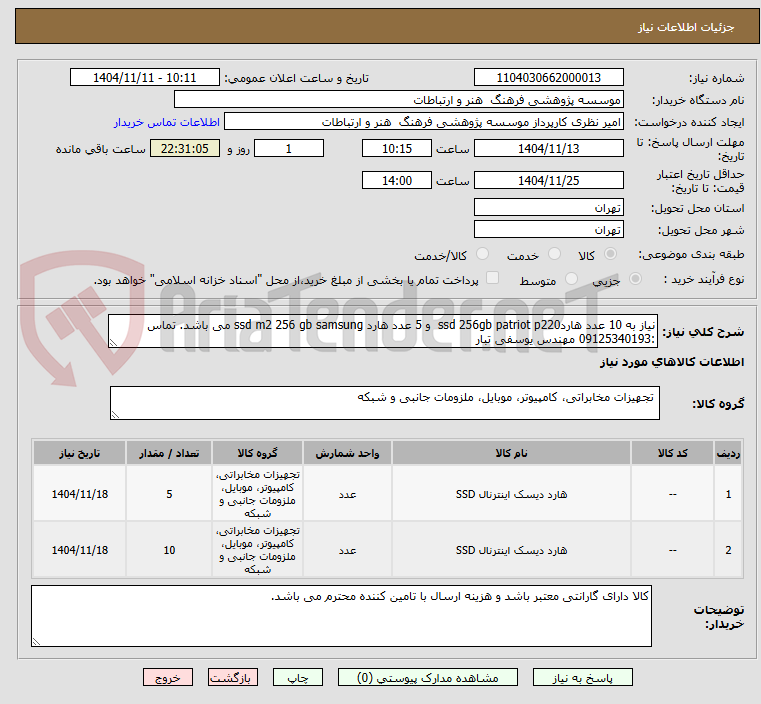Image resolution: width=761 pixels, height=704 pixels.
Task: Click the پاسخ به نیاز button
Action: pos(582,677)
